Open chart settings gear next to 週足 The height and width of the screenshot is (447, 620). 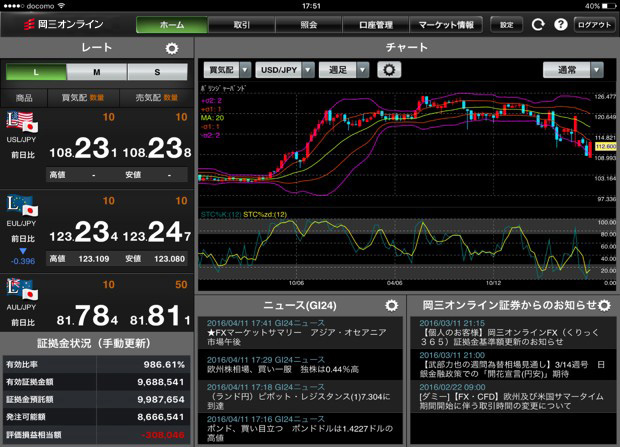click(389, 70)
